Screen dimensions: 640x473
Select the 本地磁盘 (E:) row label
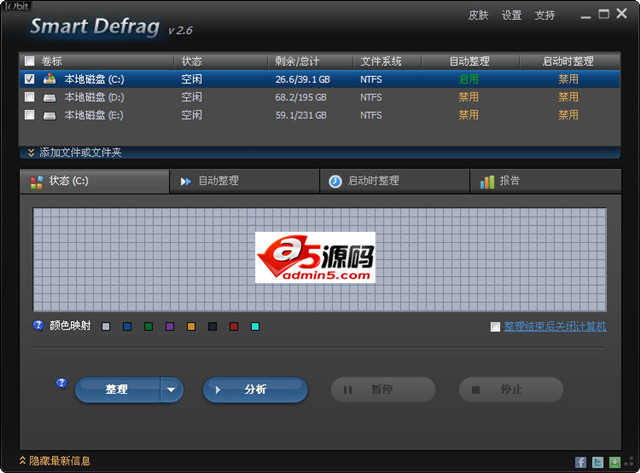pyautogui.click(x=94, y=115)
